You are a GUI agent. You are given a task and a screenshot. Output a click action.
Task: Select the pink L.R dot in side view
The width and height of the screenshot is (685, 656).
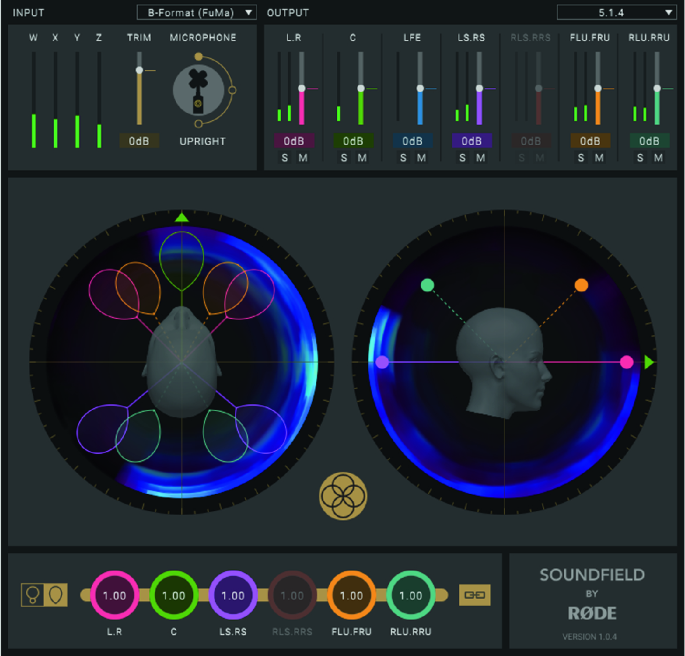pyautogui.click(x=627, y=362)
